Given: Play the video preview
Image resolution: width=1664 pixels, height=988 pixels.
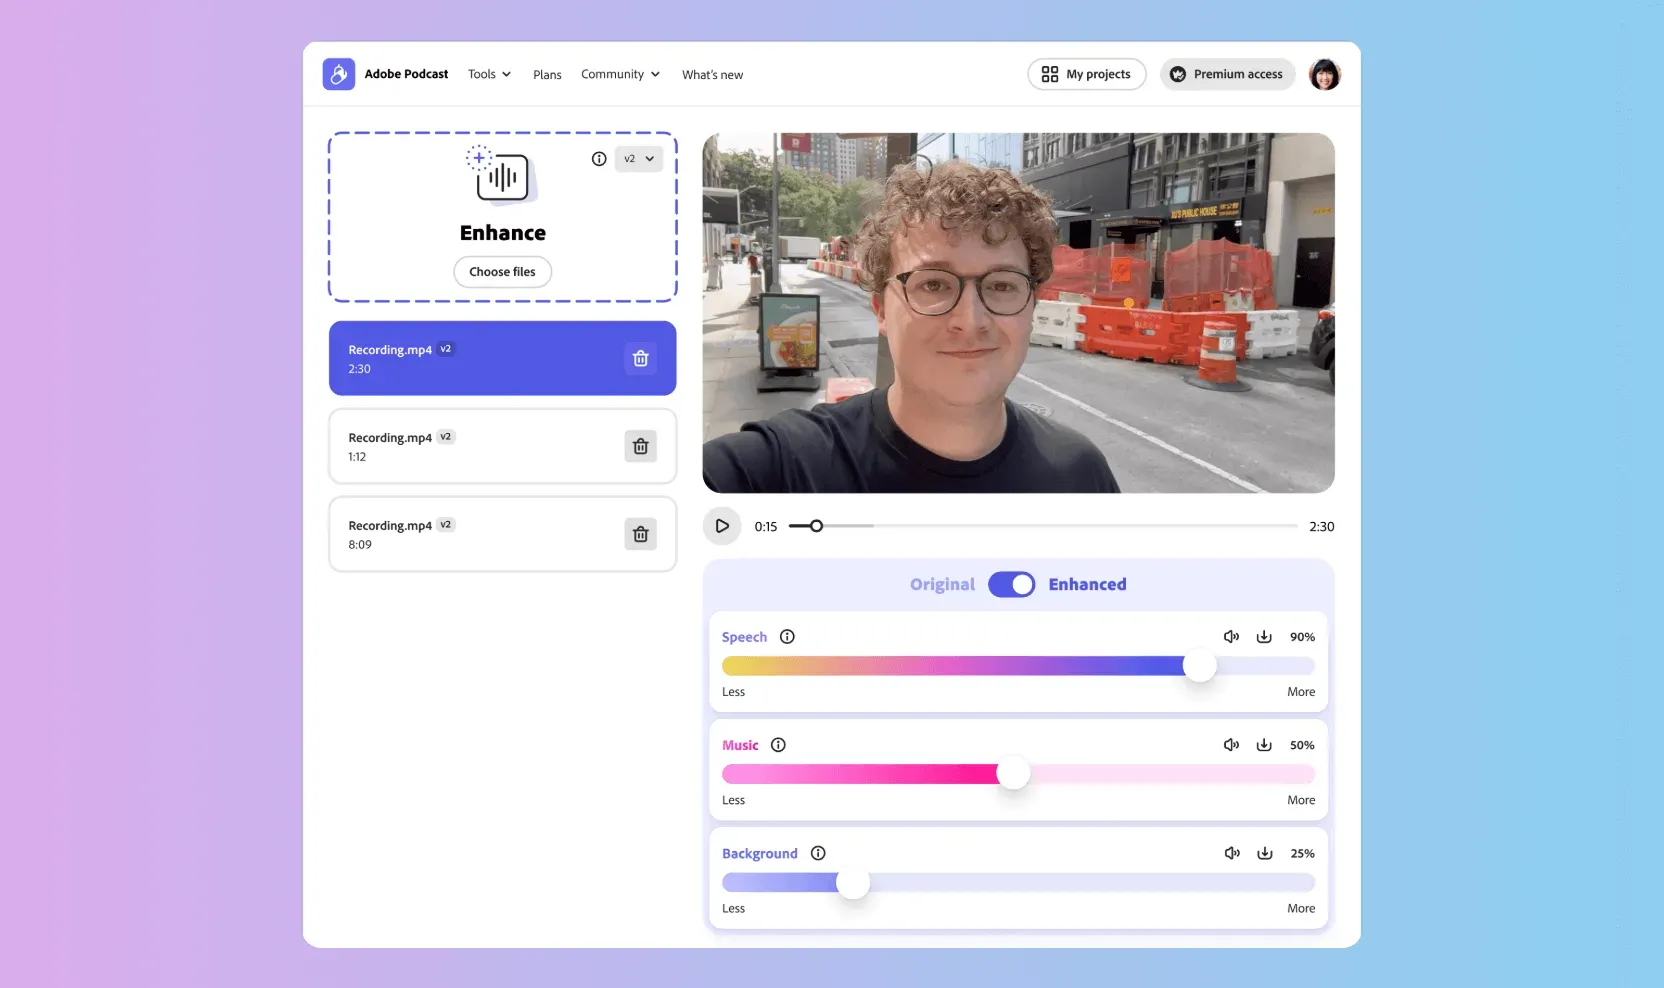Looking at the screenshot, I should [x=722, y=526].
